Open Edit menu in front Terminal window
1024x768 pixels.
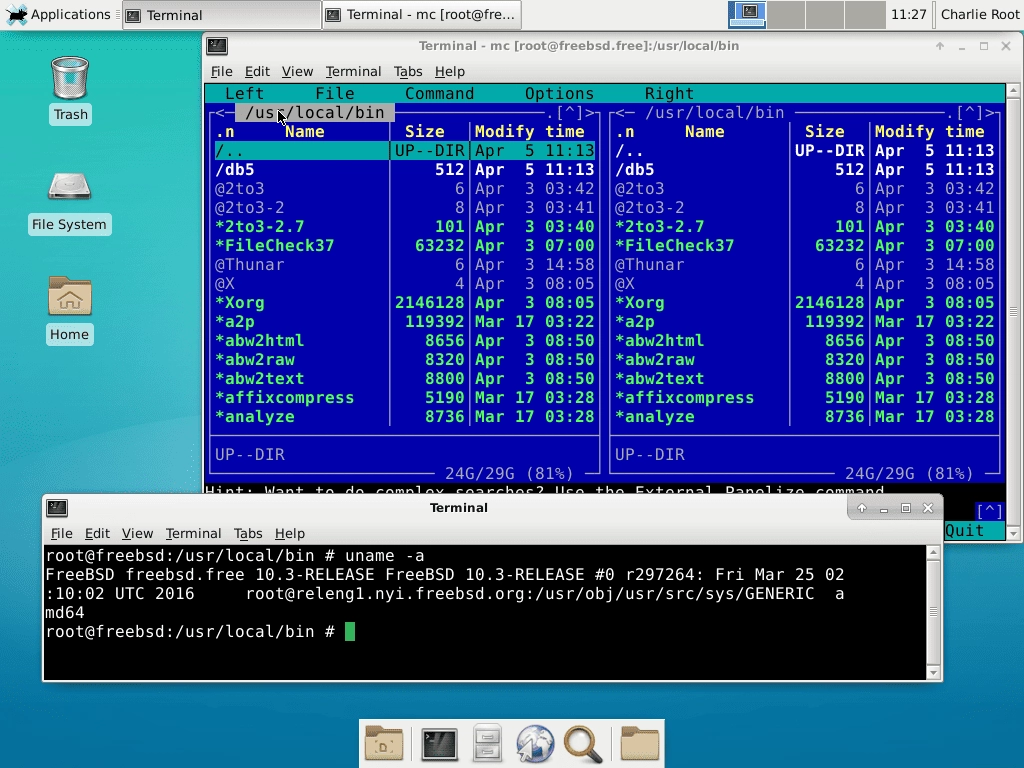(97, 534)
